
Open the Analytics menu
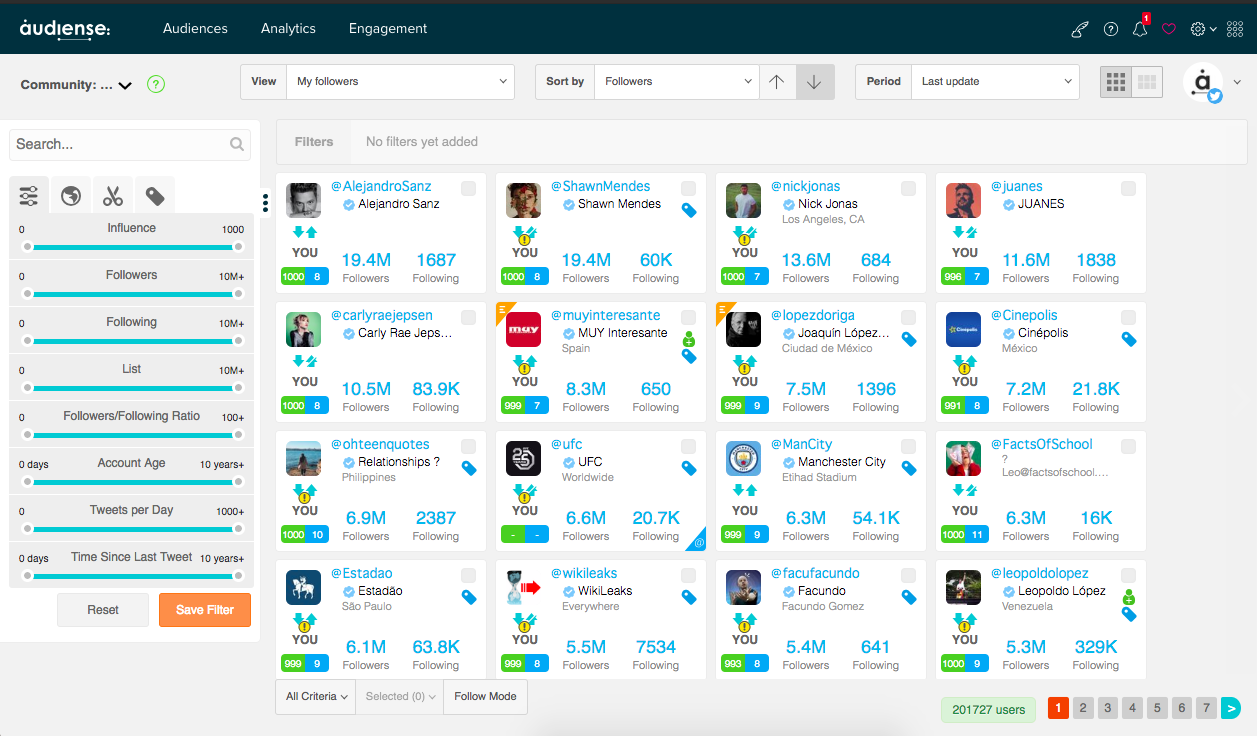[288, 29]
